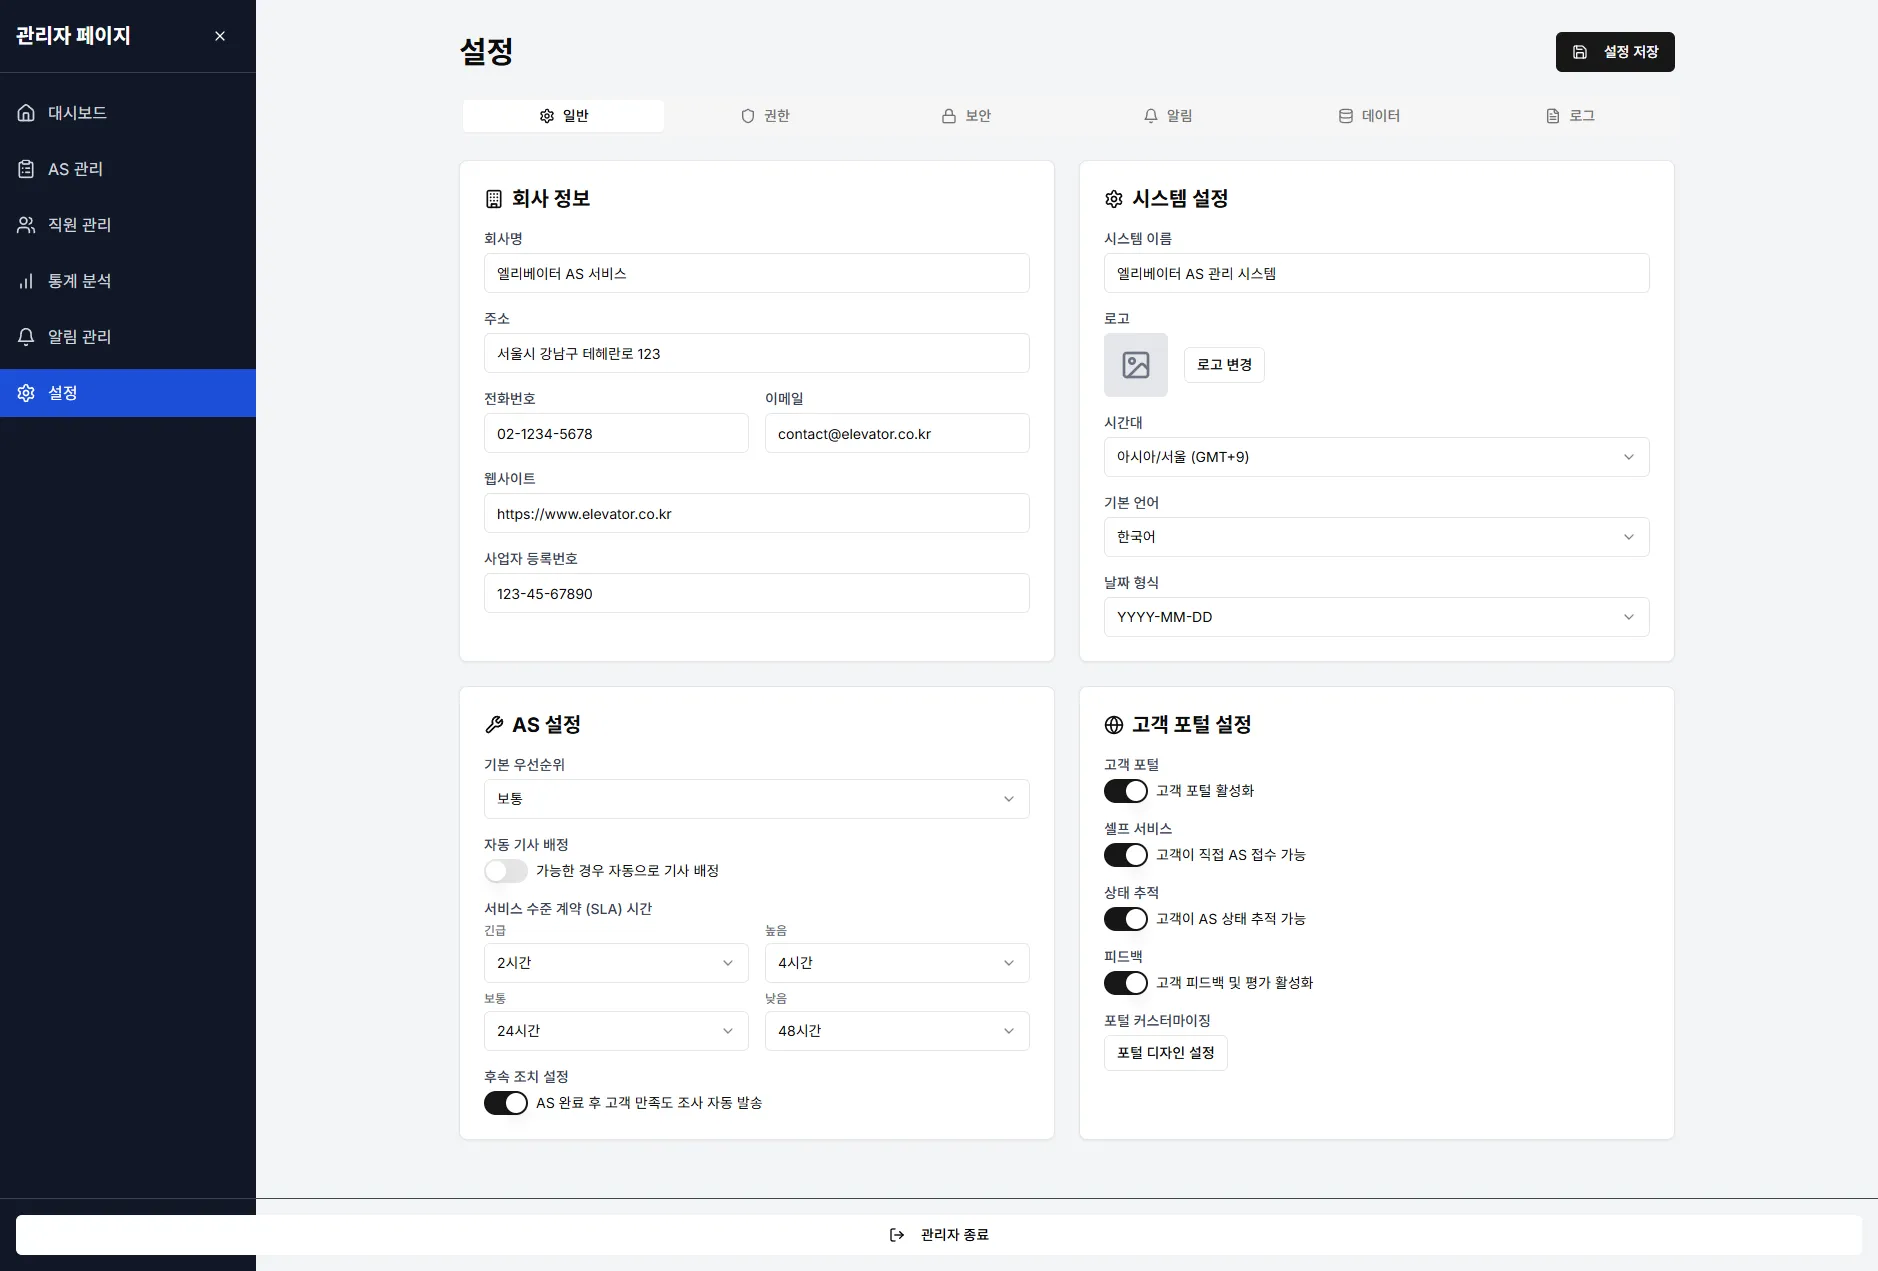Open 대시보드 in the sidebar
The height and width of the screenshot is (1271, 1878).
point(128,113)
